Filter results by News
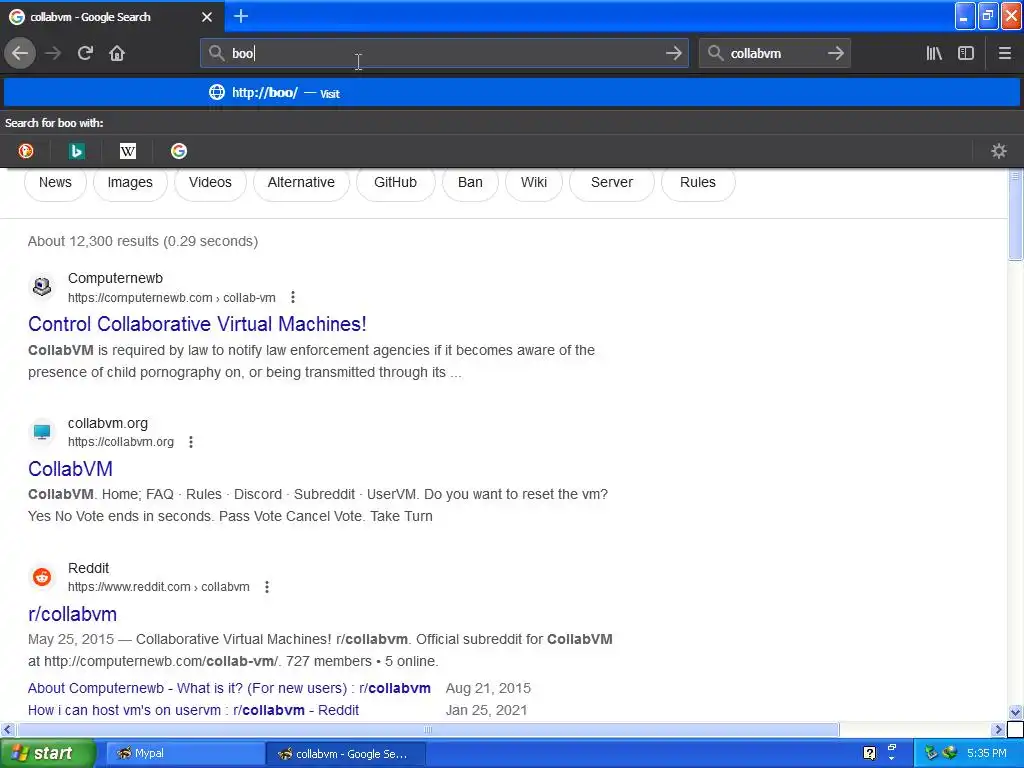Image resolution: width=1024 pixels, height=768 pixels. pyautogui.click(x=55, y=182)
